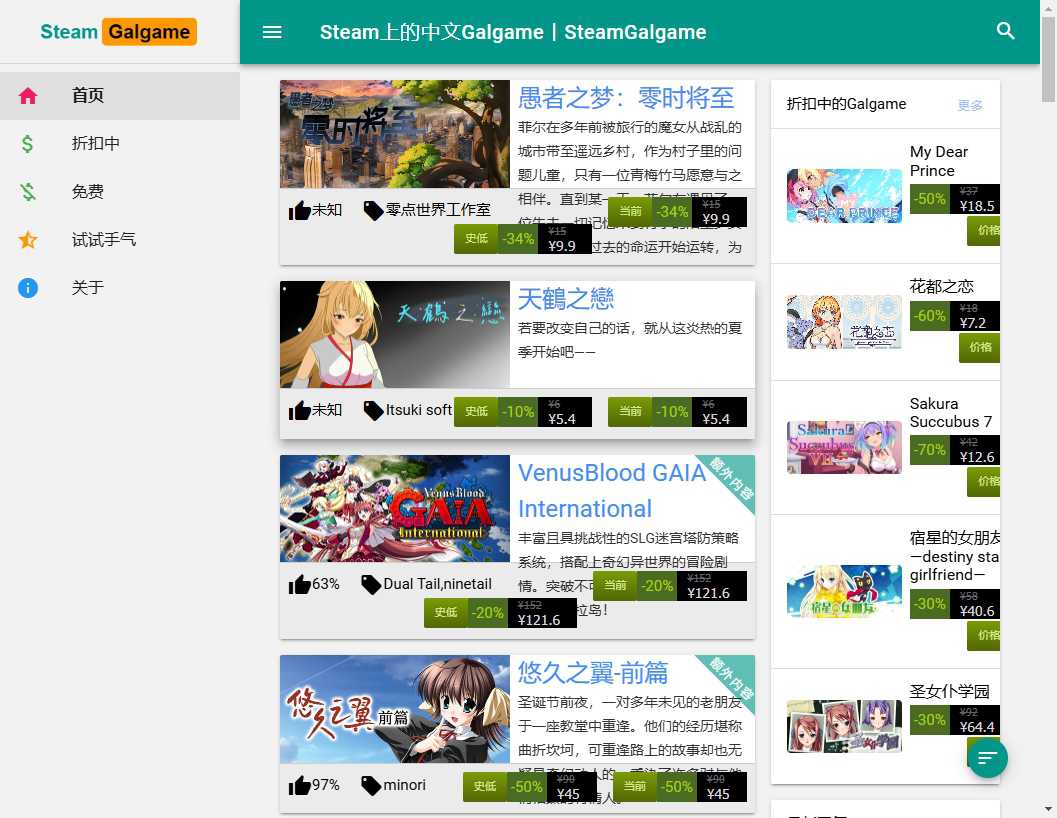The height and width of the screenshot is (818, 1057).
Task: Click 额外内容 ribbon on VenusBlood GAIA card
Action: (x=732, y=478)
